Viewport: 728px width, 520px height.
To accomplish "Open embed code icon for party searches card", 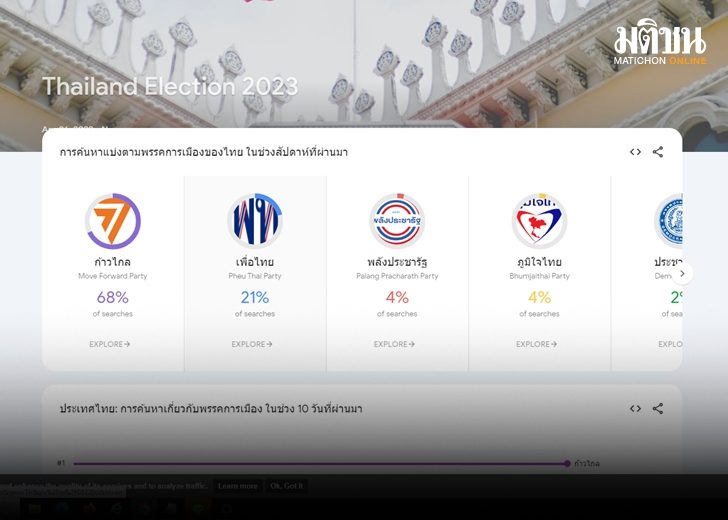I will point(635,152).
